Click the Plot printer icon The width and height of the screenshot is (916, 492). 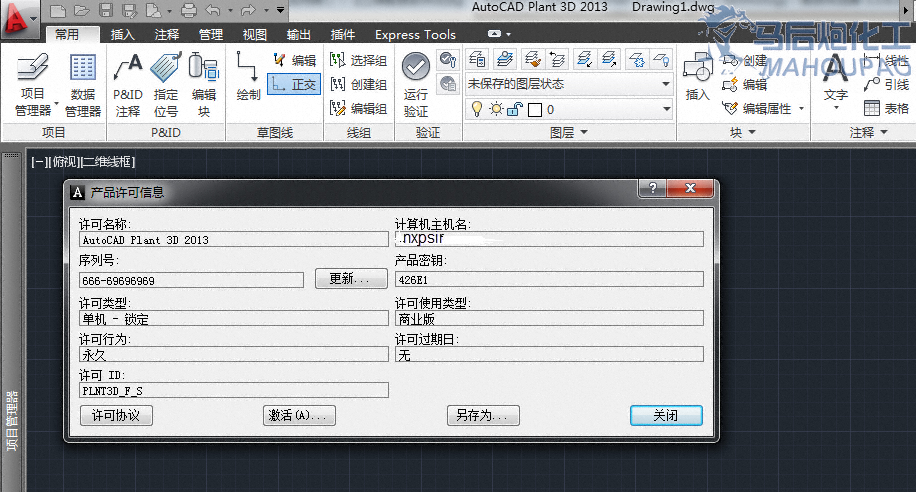click(189, 10)
